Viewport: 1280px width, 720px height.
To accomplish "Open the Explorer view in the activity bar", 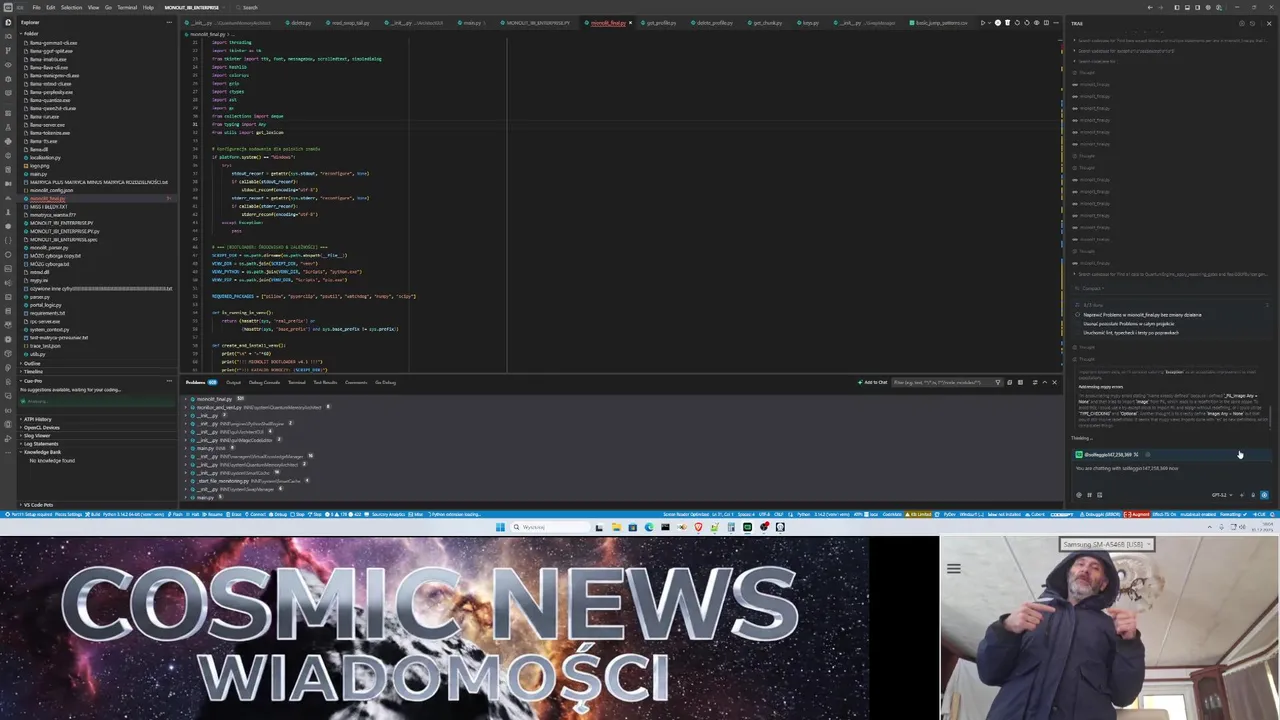I will [8, 22].
